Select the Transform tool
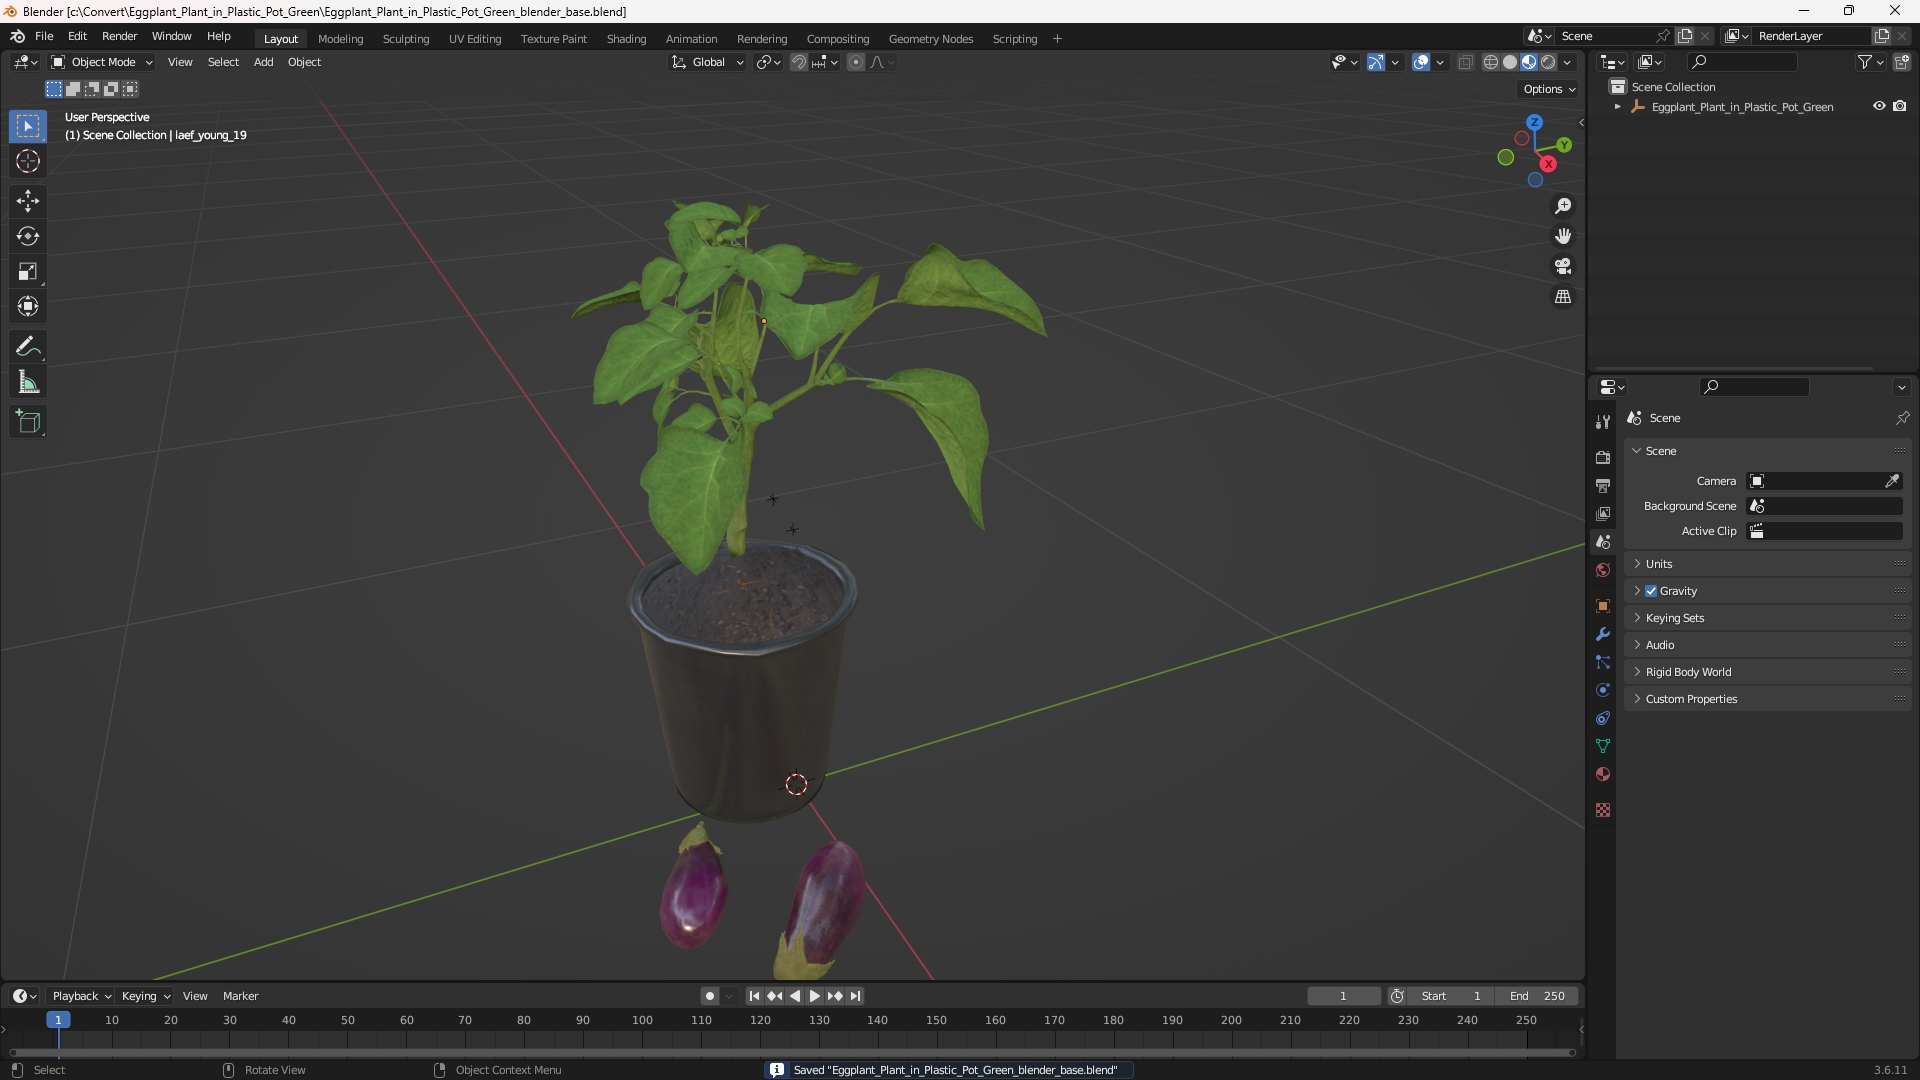This screenshot has height=1080, width=1920. [x=28, y=306]
